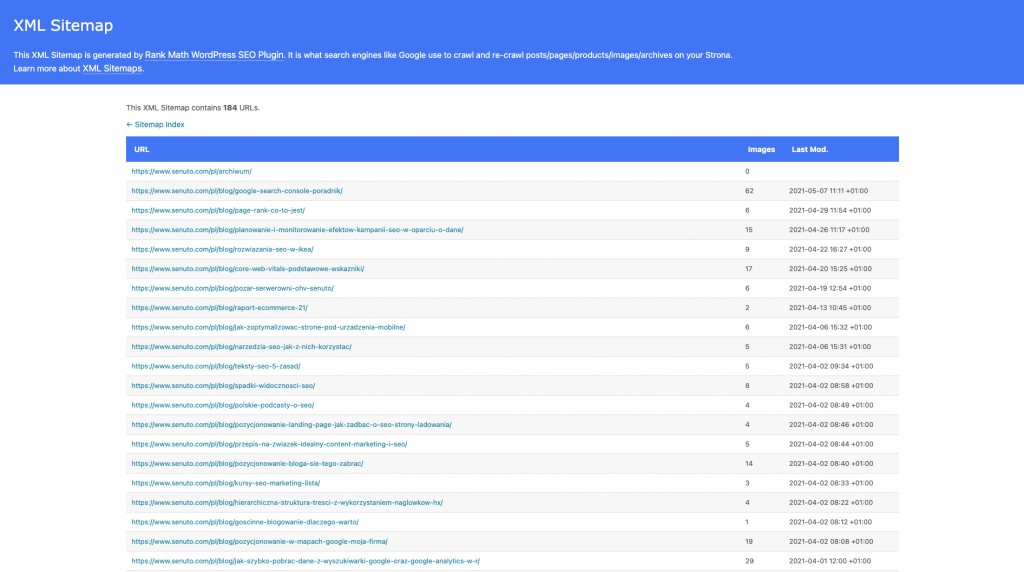This screenshot has width=1024, height=572.
Task: Select the image count 19 cell
Action: [749, 542]
